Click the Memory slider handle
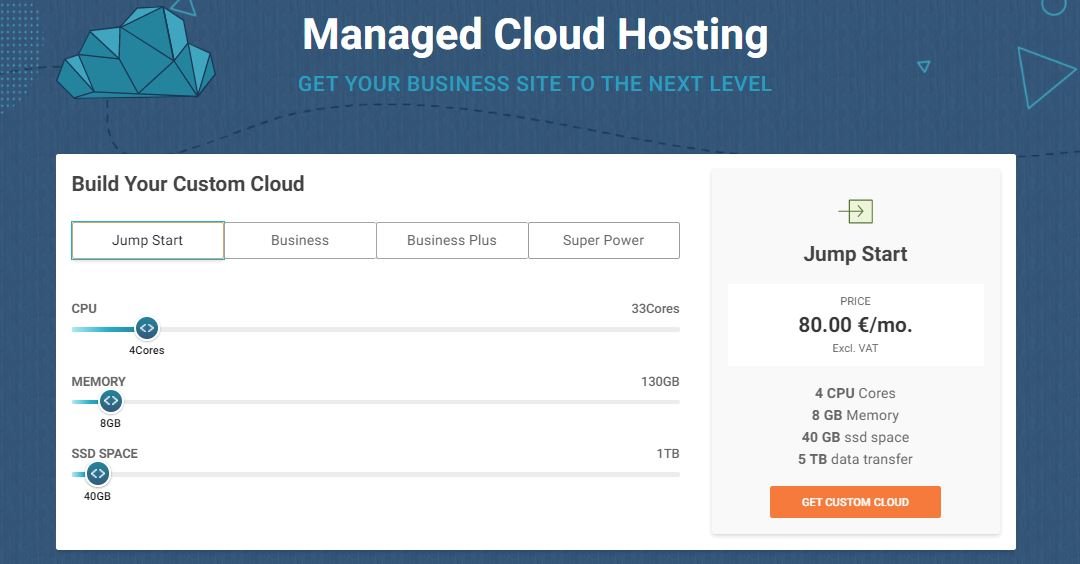 [x=110, y=401]
